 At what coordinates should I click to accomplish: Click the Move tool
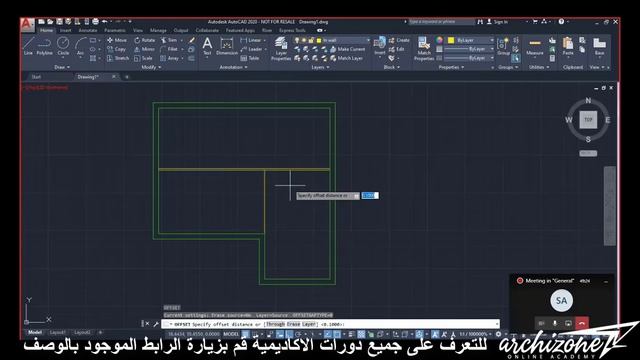tap(117, 40)
